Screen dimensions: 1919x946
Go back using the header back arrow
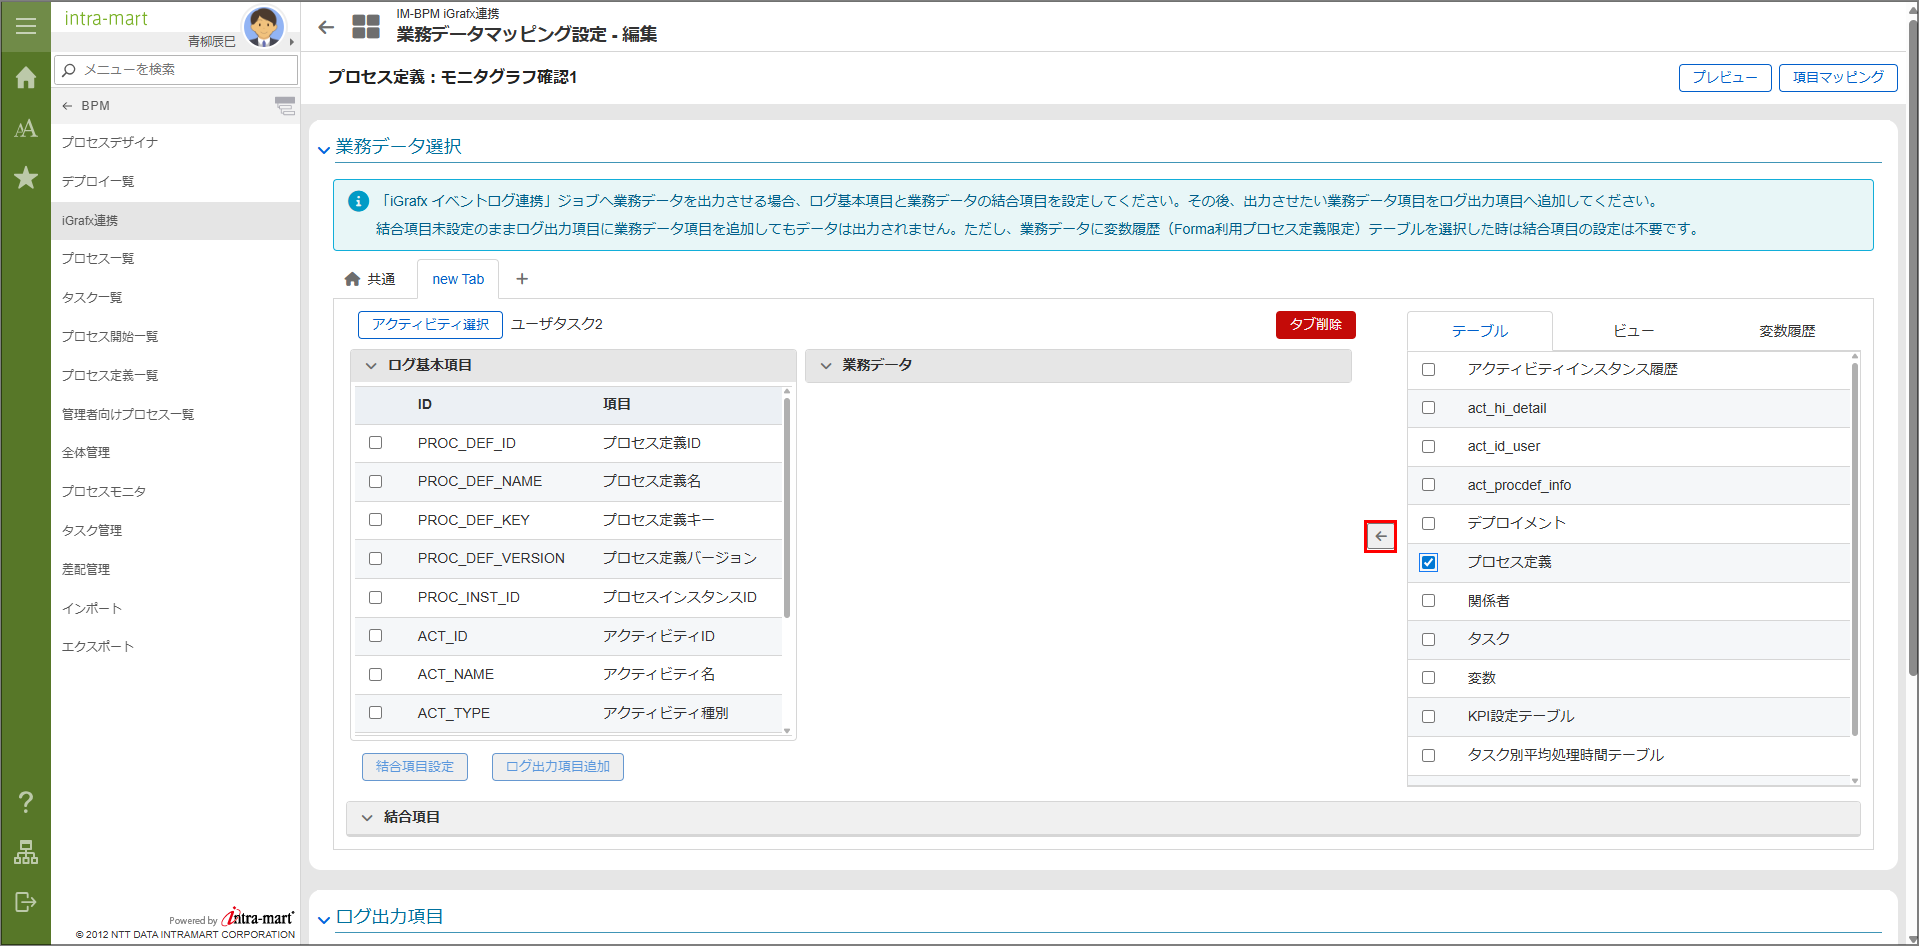pyautogui.click(x=326, y=27)
